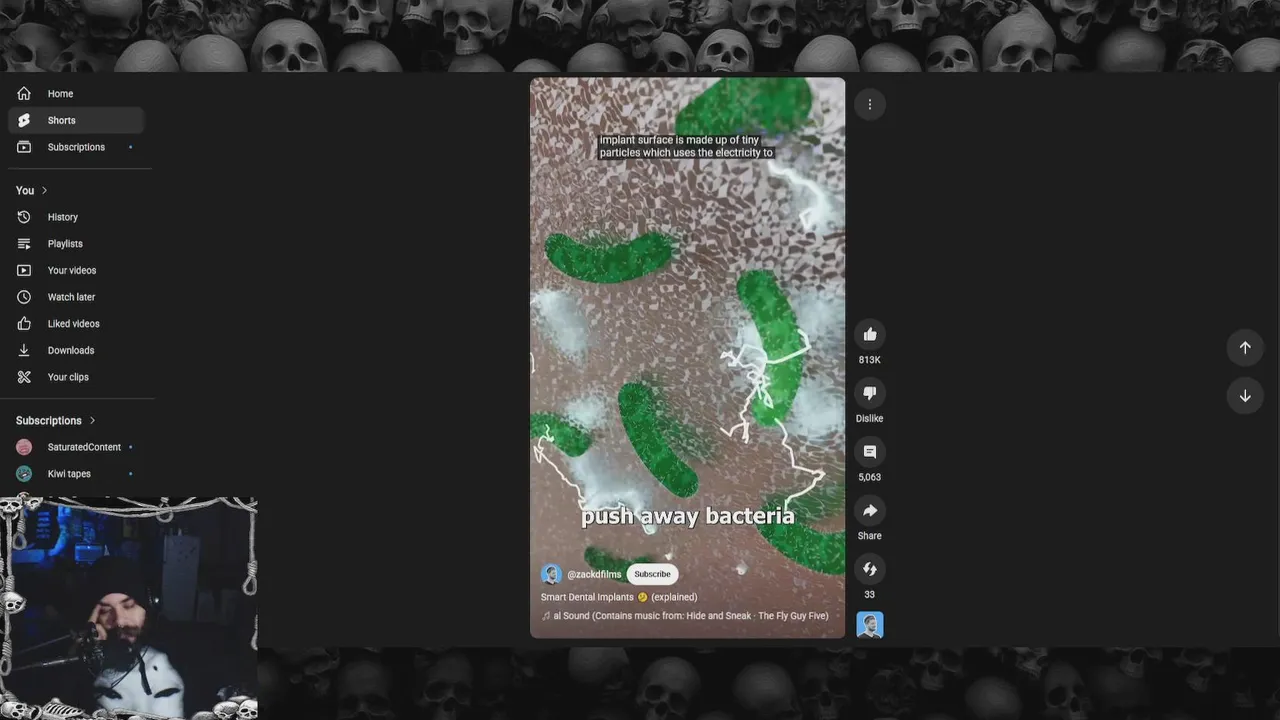Image resolution: width=1280 pixels, height=720 pixels.
Task: Open the sound source thumbnail below Remix
Action: coord(870,625)
